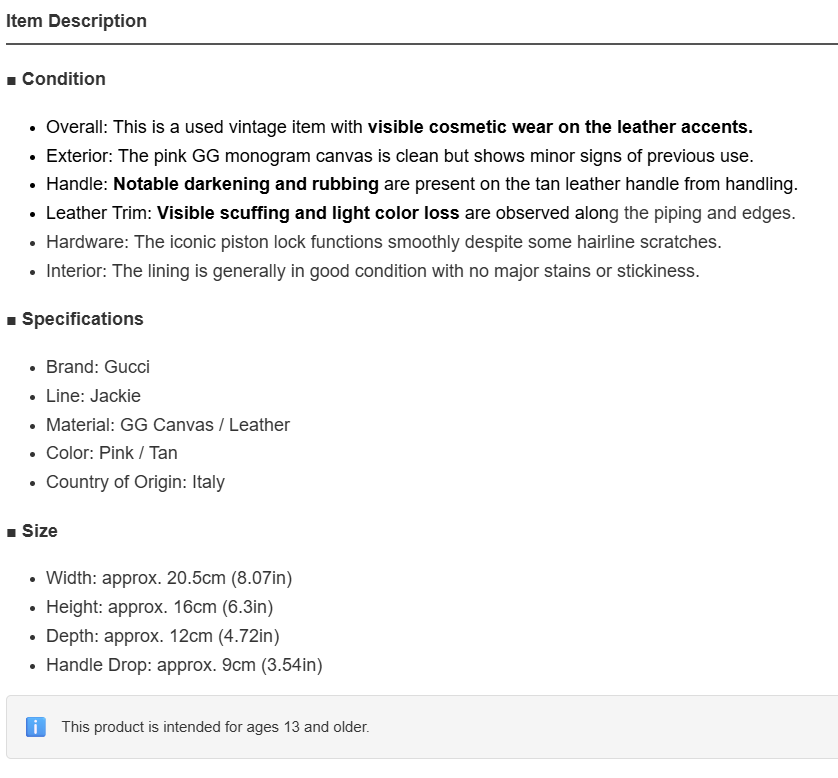838x778 pixels.
Task: Click the Size heading text
Action: tap(40, 531)
